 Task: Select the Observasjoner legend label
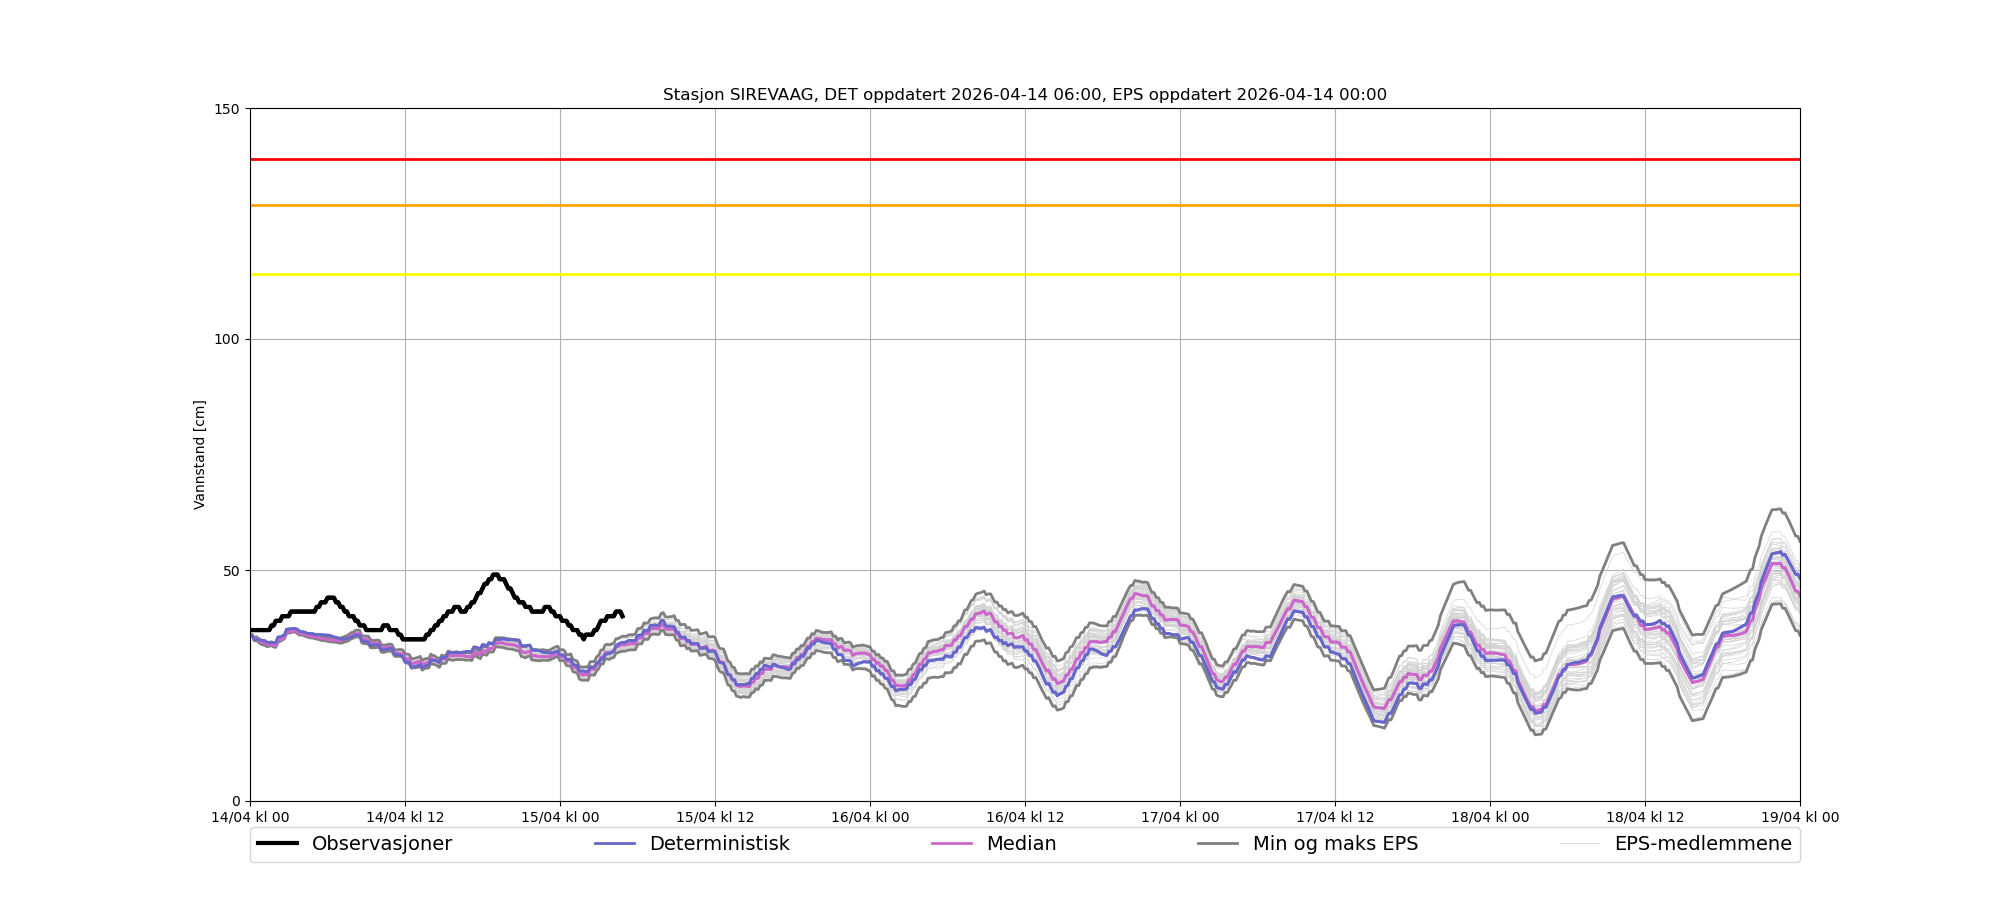pyautogui.click(x=381, y=844)
